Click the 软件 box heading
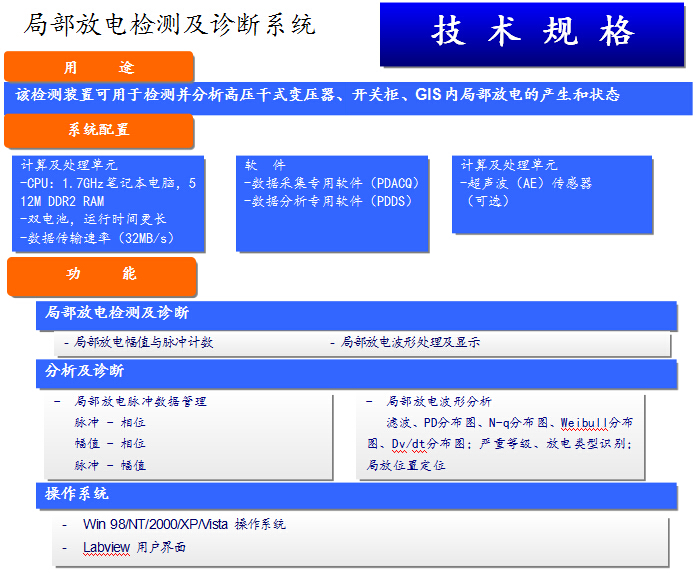 (265, 165)
